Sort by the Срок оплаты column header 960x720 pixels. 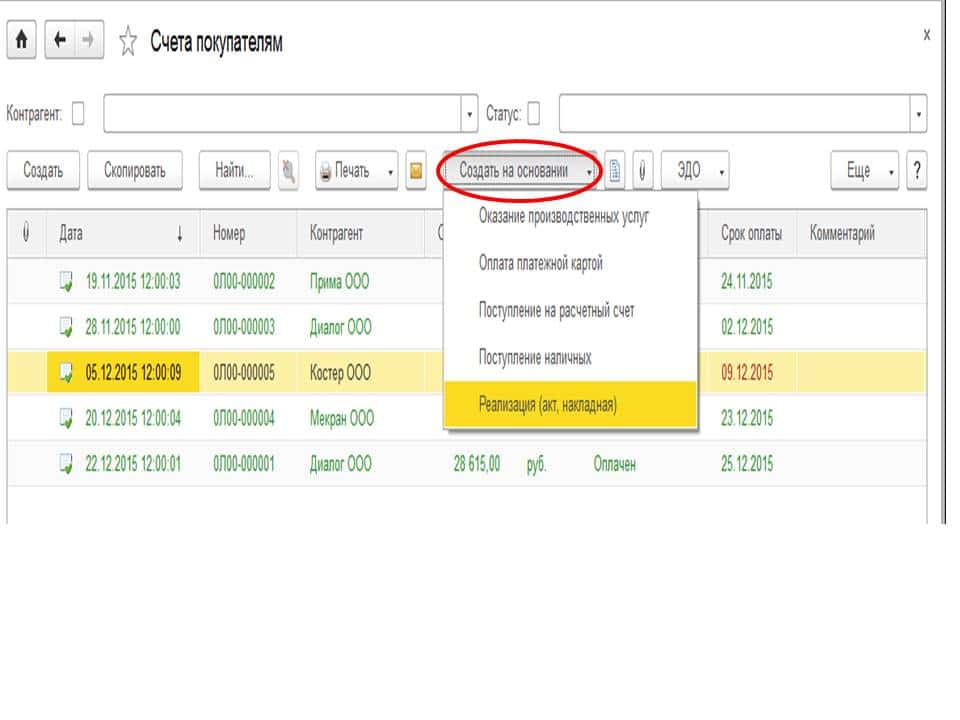(751, 233)
